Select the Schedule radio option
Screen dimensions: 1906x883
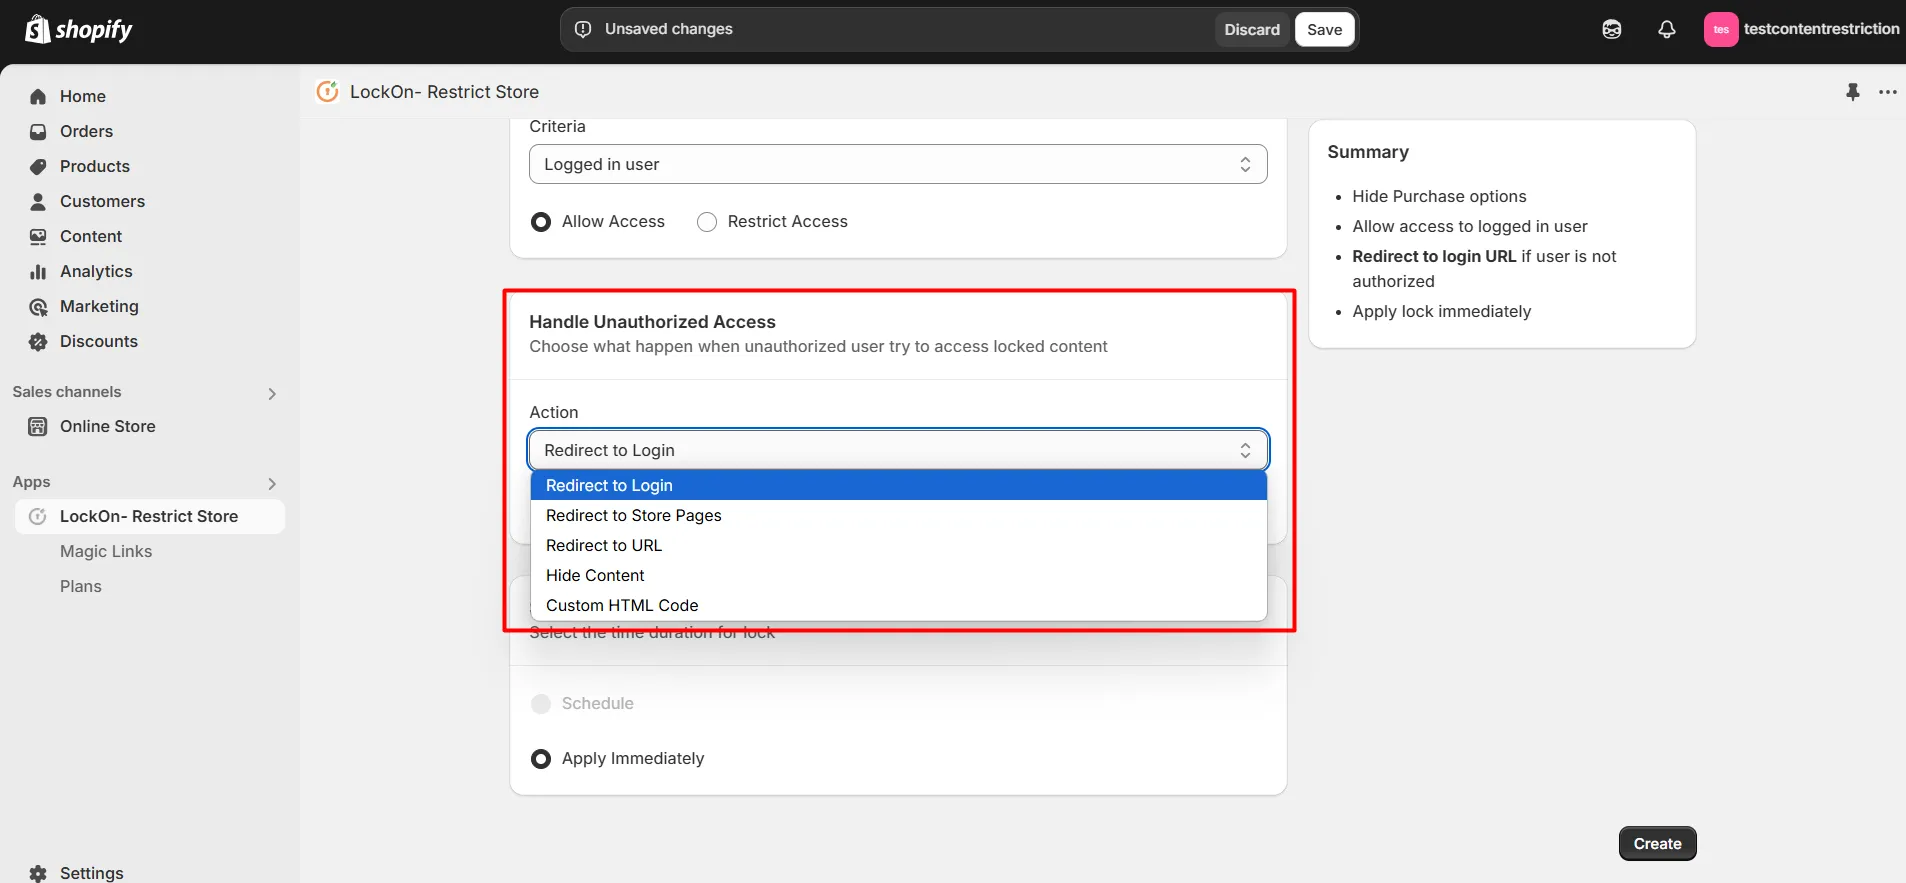(541, 703)
